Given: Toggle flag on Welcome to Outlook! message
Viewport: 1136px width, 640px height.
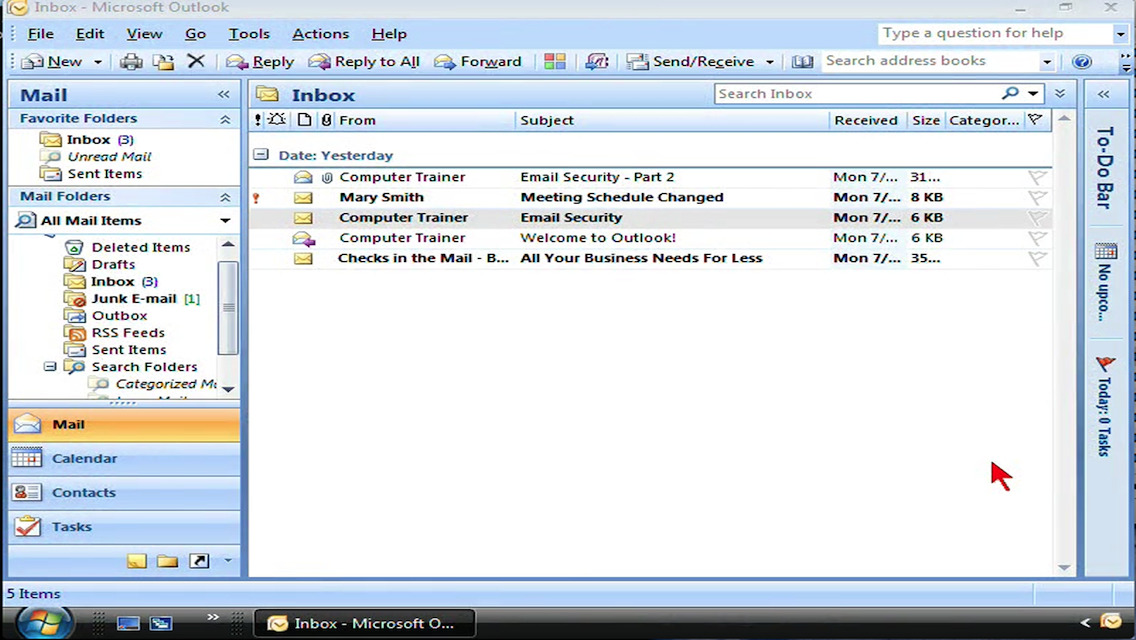Looking at the screenshot, I should coord(1037,238).
